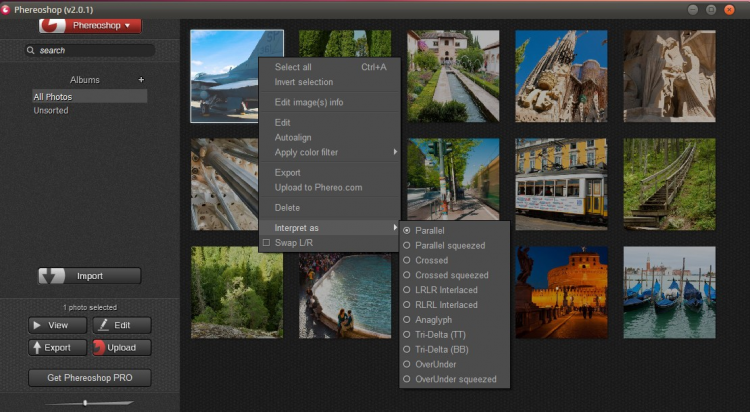Select the OverUnder radio option
This screenshot has width=750, height=412.
(x=407, y=364)
